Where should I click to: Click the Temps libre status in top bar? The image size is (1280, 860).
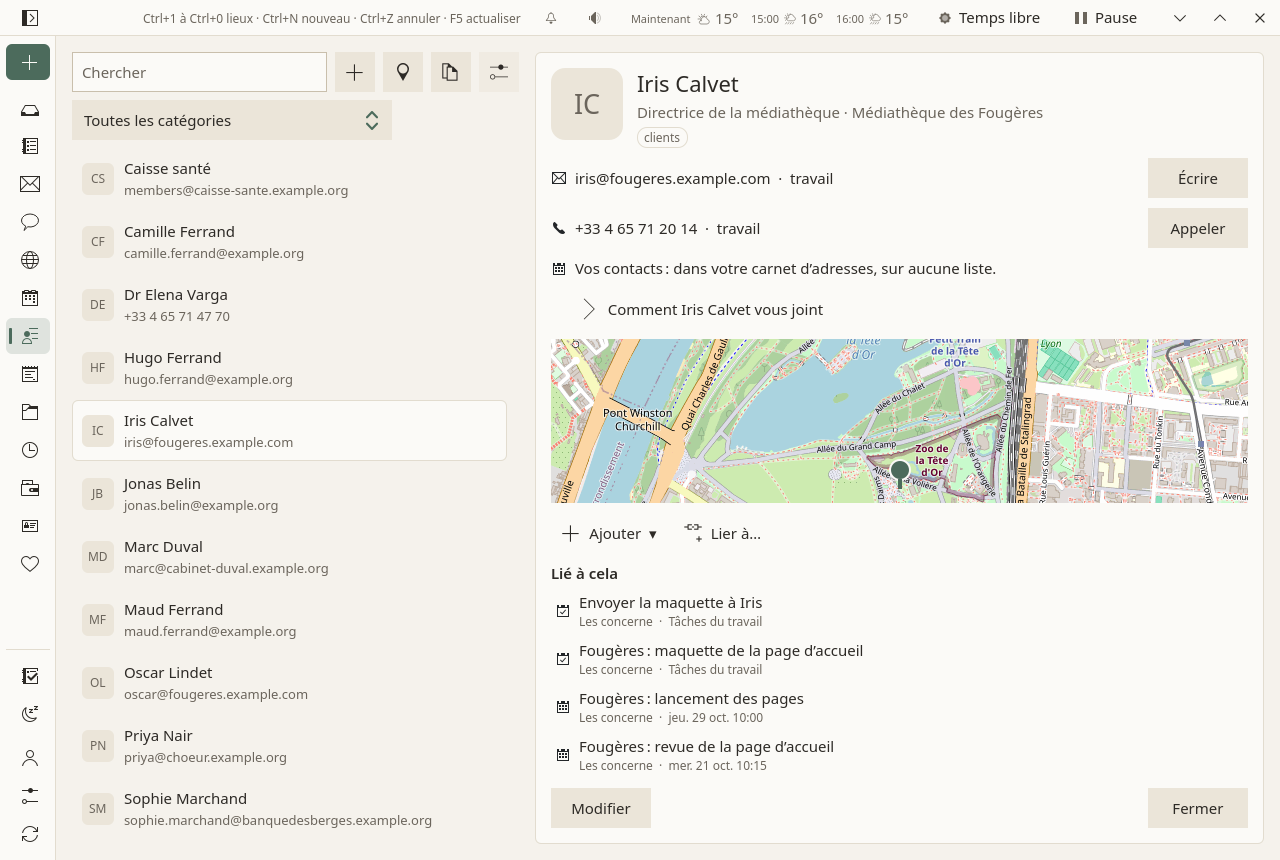989,18
